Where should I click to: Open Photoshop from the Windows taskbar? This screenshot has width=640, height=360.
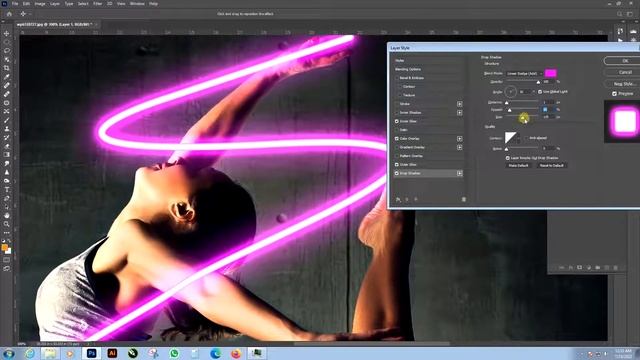(x=91, y=353)
